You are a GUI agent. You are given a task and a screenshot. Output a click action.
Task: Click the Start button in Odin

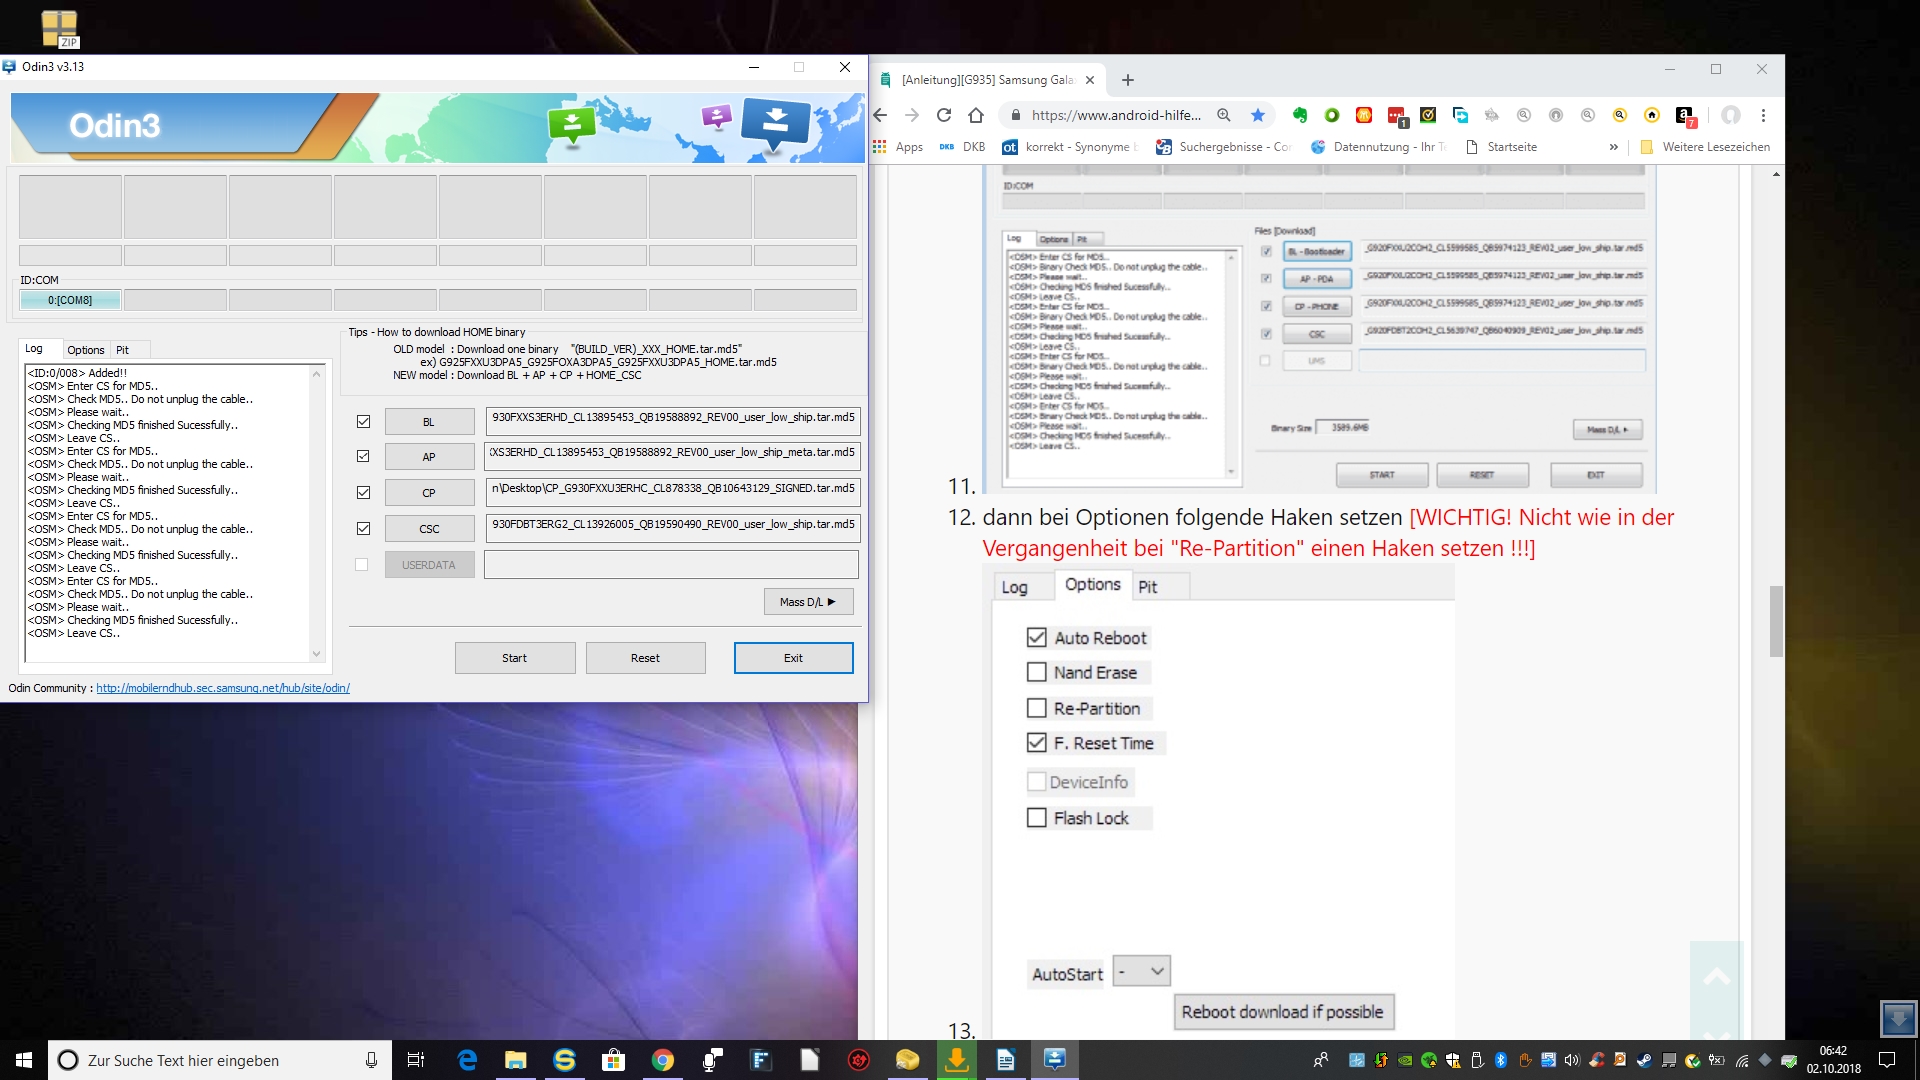click(x=515, y=658)
